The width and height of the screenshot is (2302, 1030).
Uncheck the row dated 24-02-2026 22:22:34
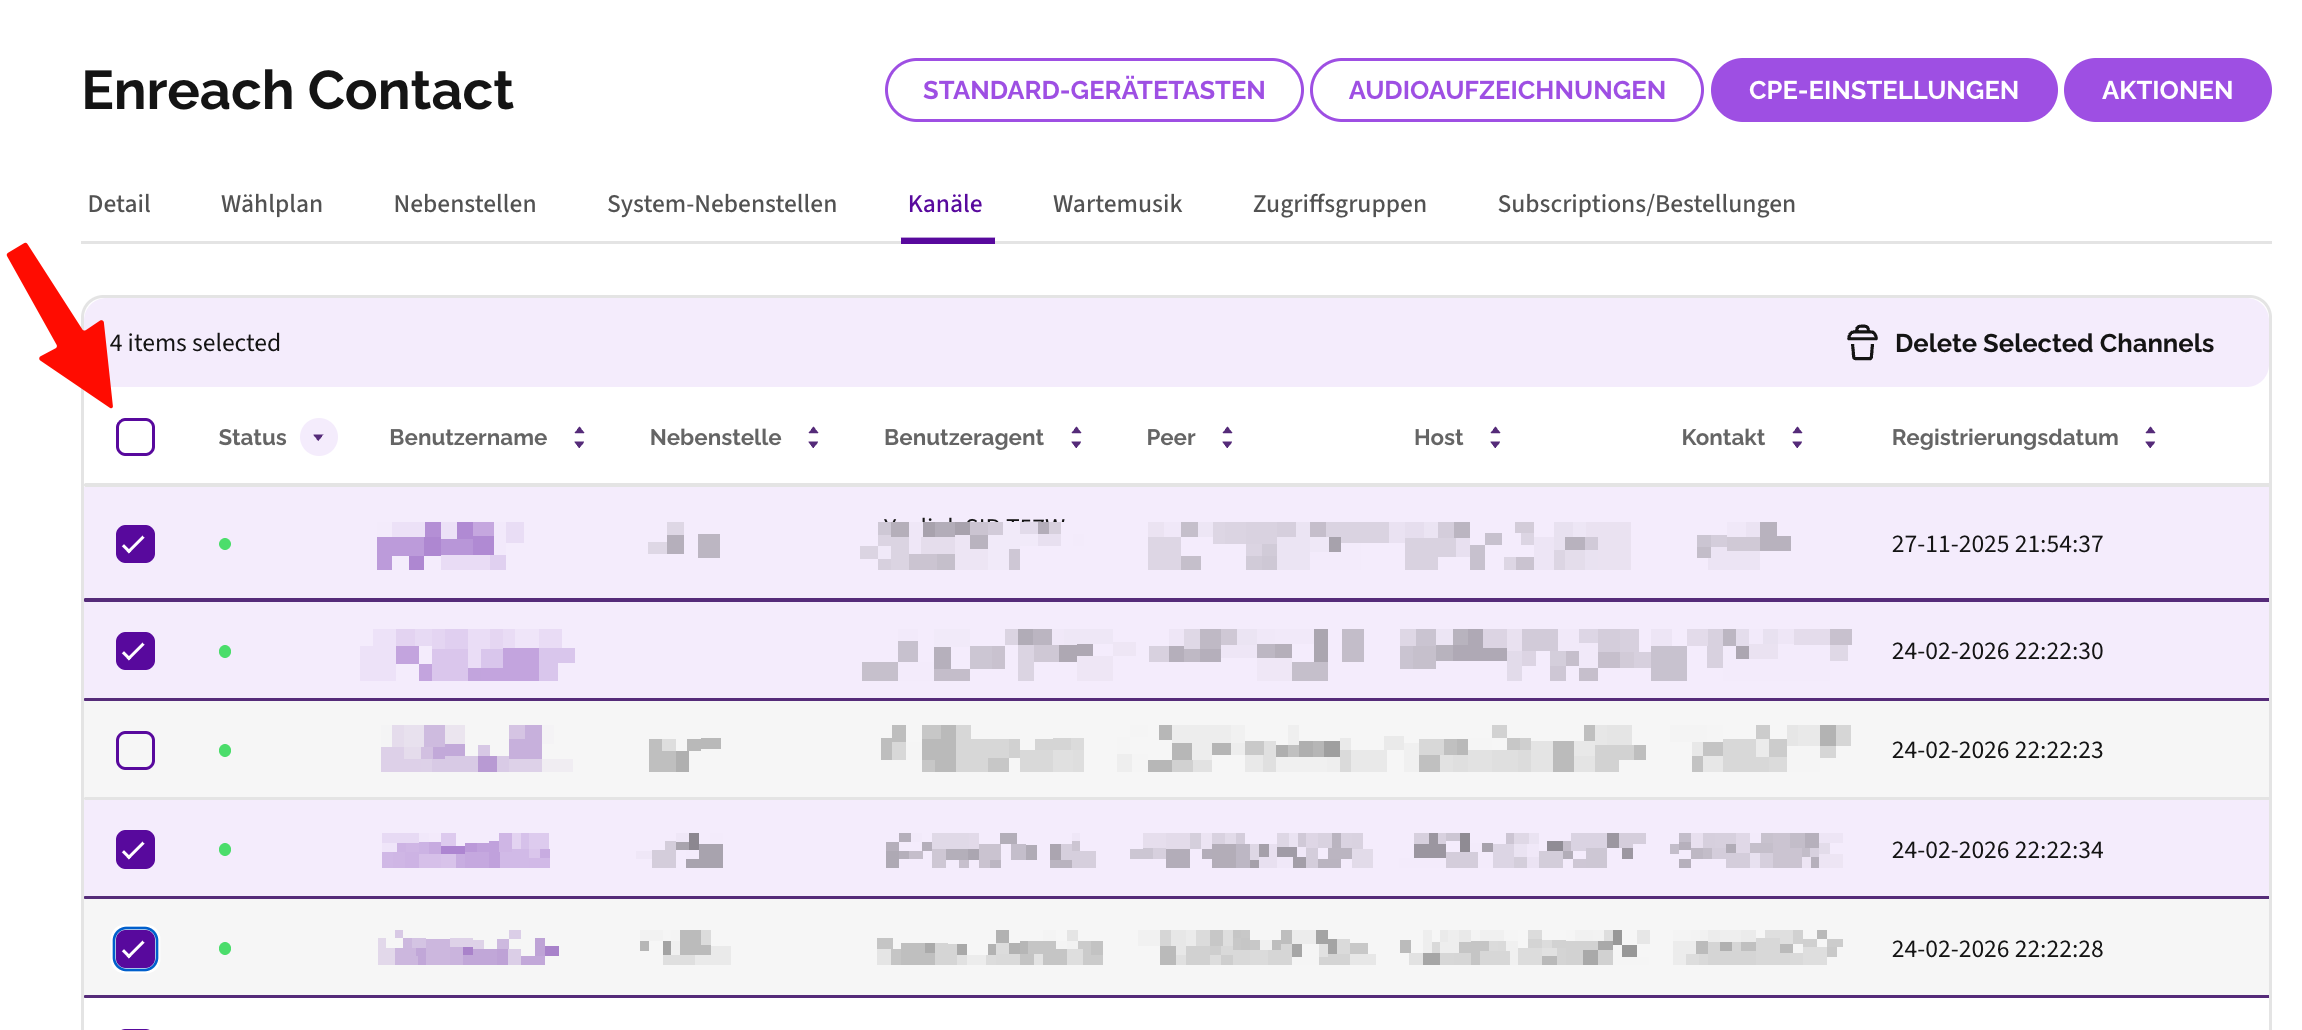(x=135, y=850)
